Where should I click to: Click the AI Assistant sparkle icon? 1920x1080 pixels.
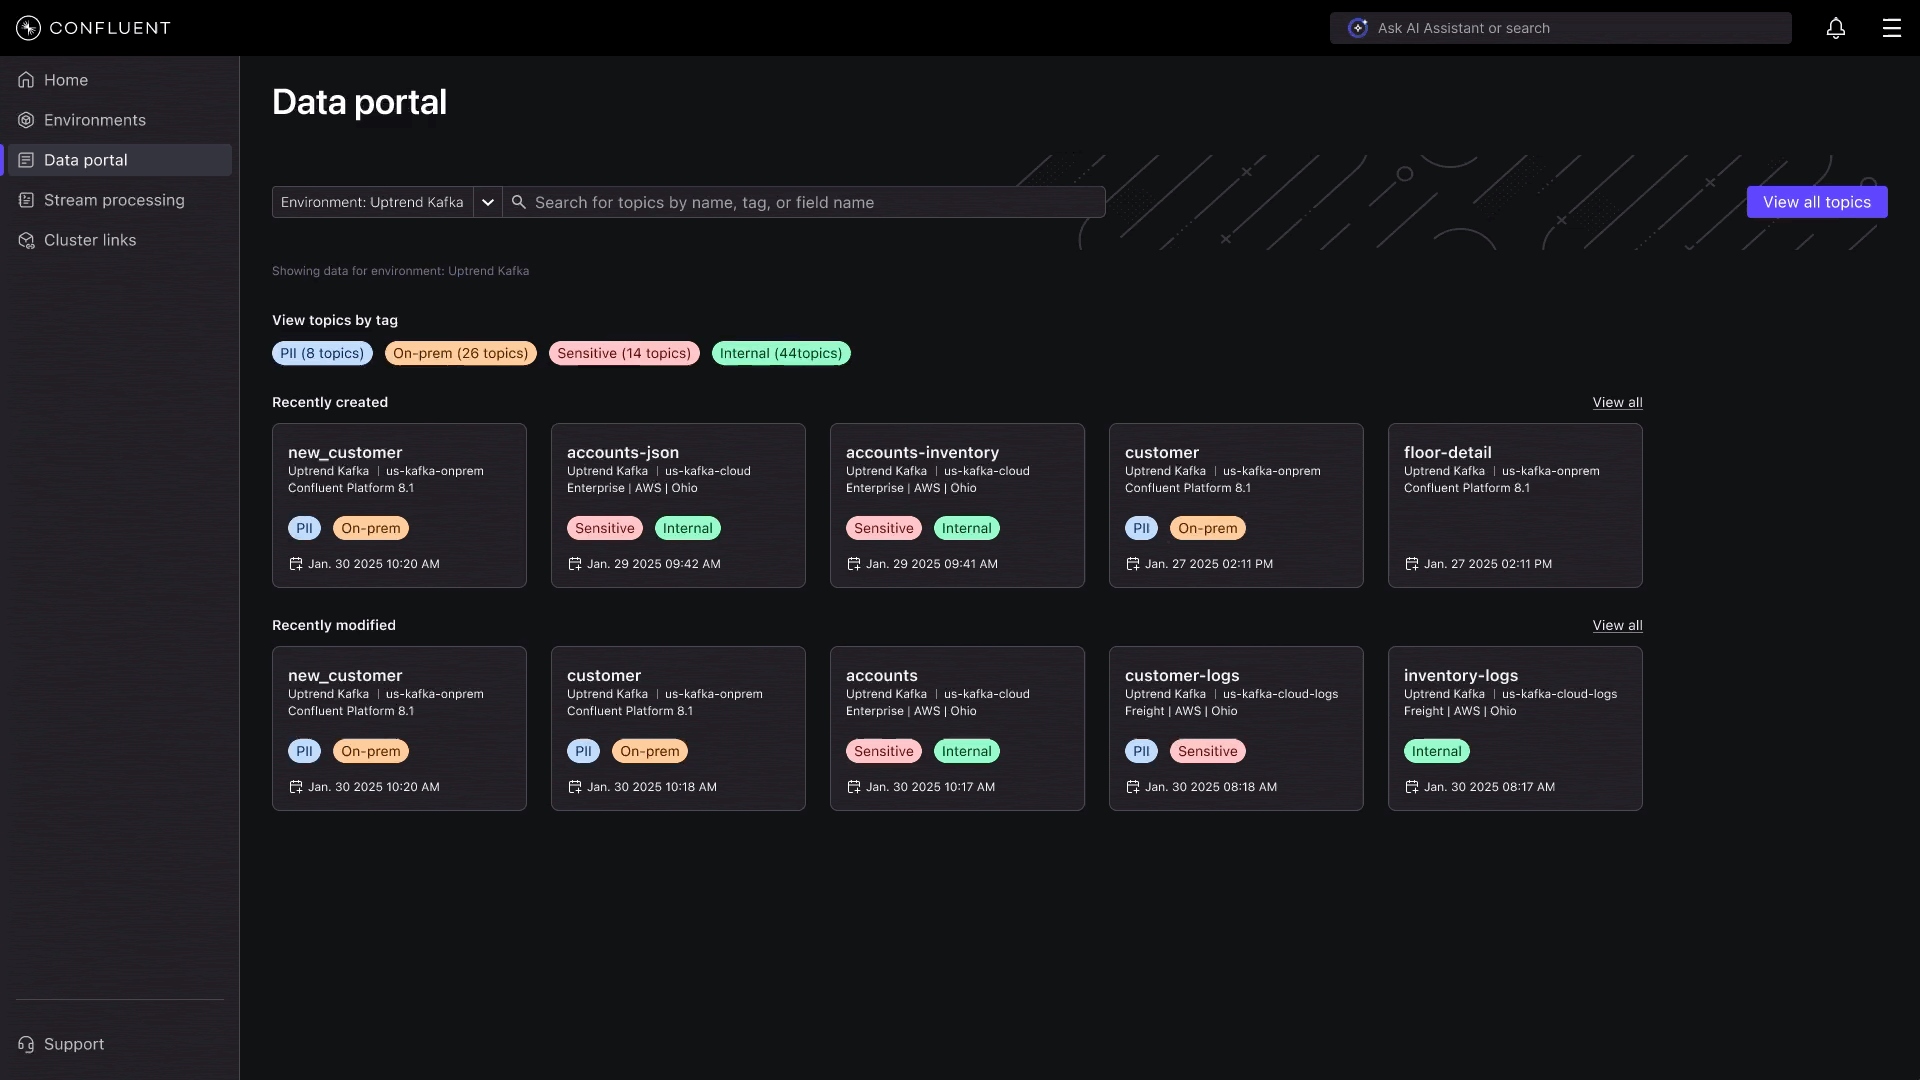[1357, 28]
